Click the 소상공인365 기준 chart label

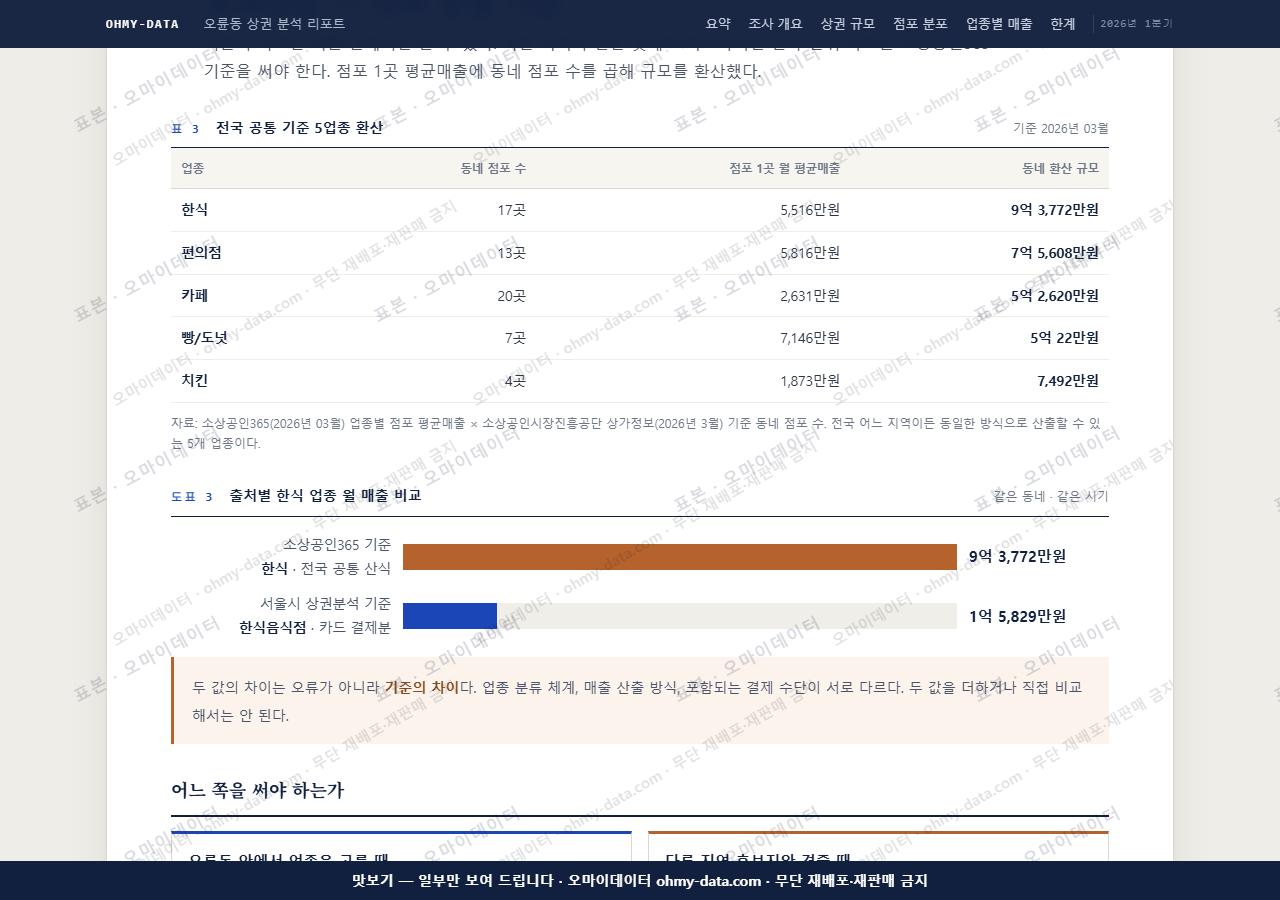tap(337, 545)
